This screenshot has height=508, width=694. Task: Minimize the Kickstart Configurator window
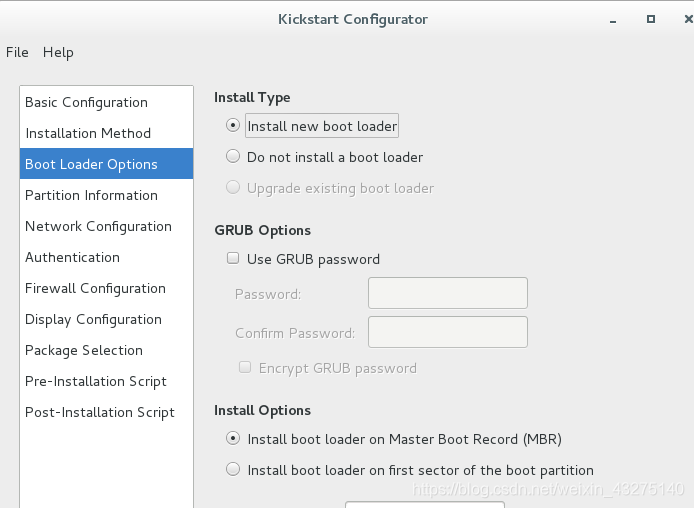click(x=612, y=19)
